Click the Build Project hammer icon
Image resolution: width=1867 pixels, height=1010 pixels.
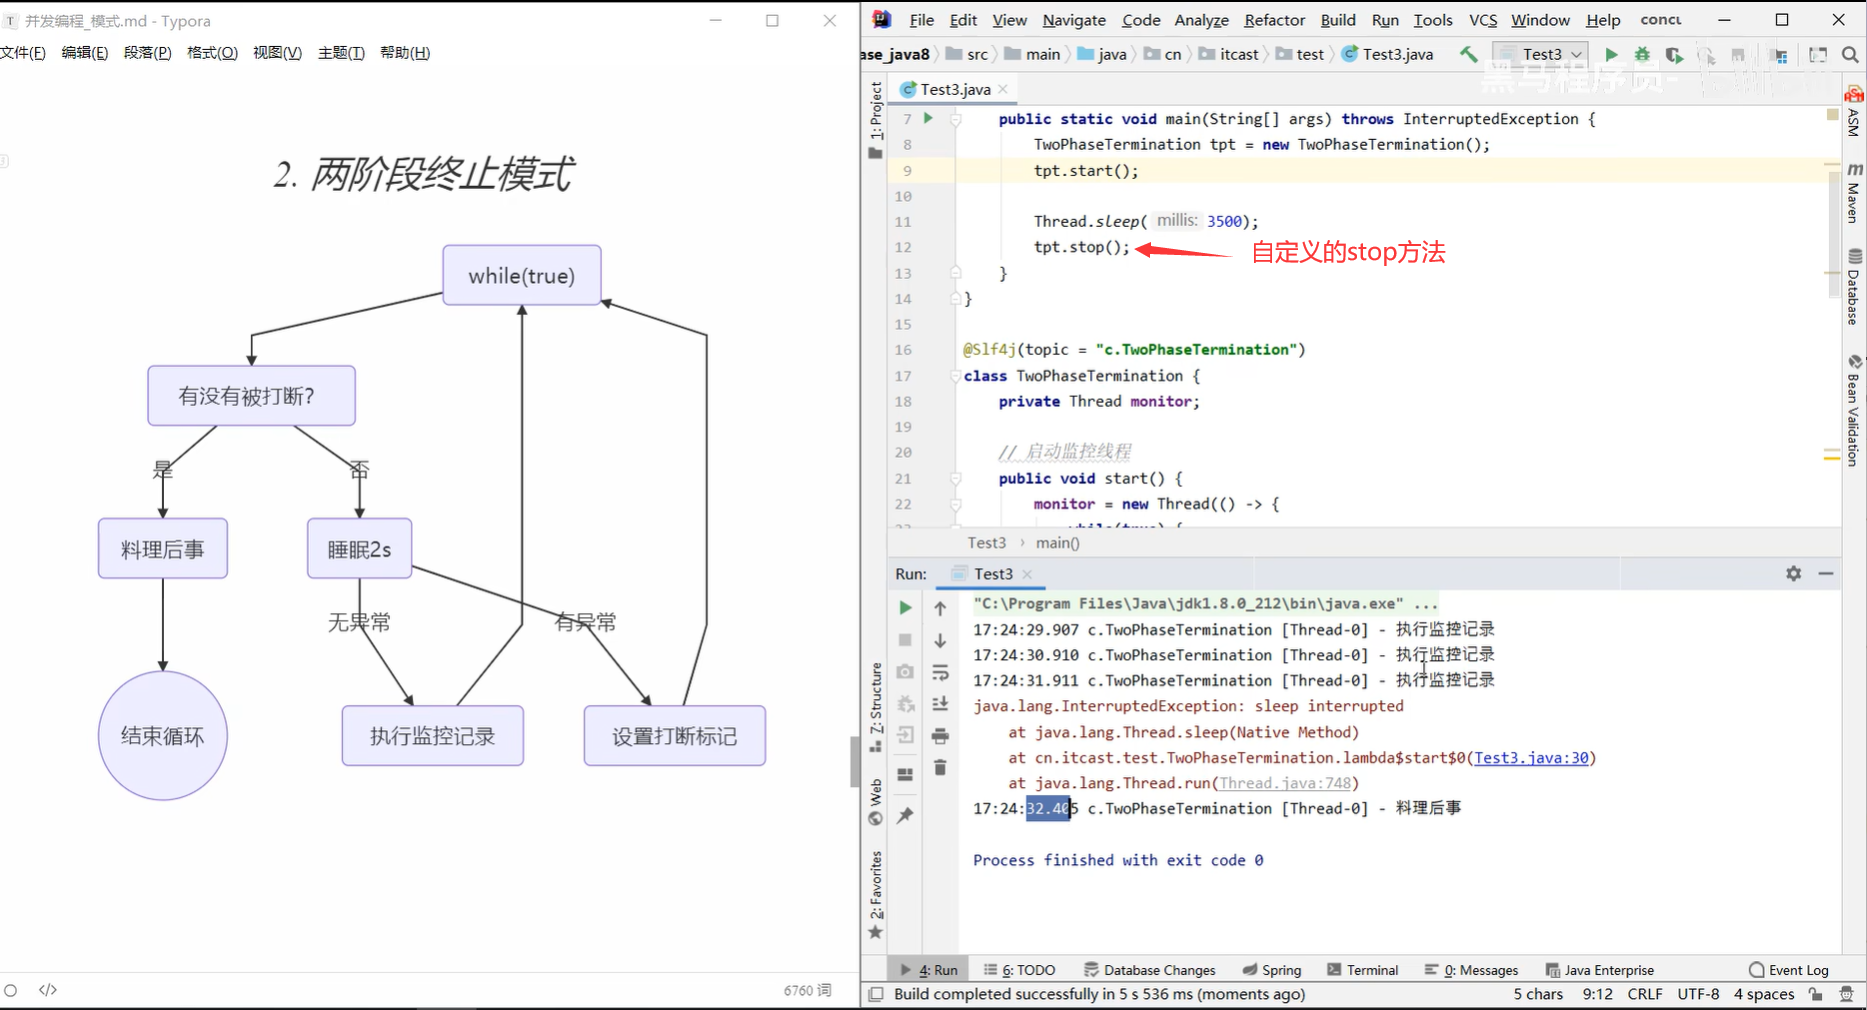pos(1468,54)
